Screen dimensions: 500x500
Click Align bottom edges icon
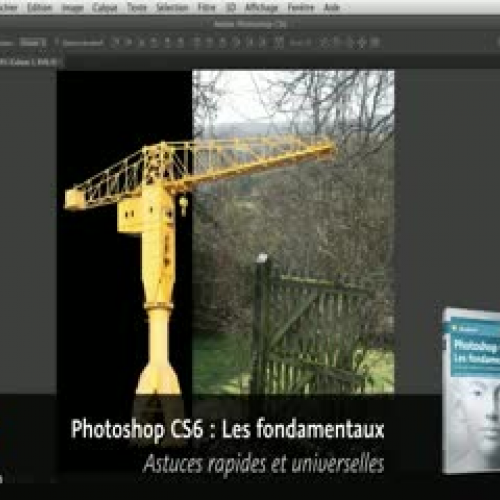(141, 42)
